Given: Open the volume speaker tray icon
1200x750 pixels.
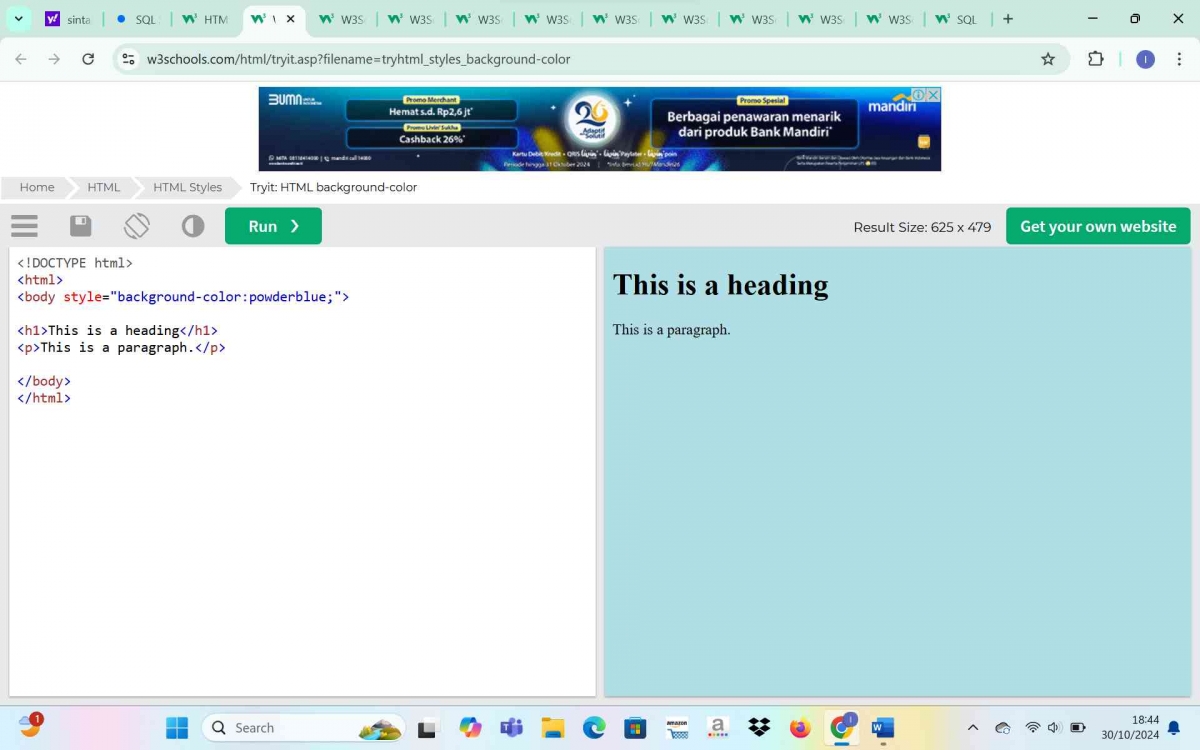Looking at the screenshot, I should click(1055, 727).
